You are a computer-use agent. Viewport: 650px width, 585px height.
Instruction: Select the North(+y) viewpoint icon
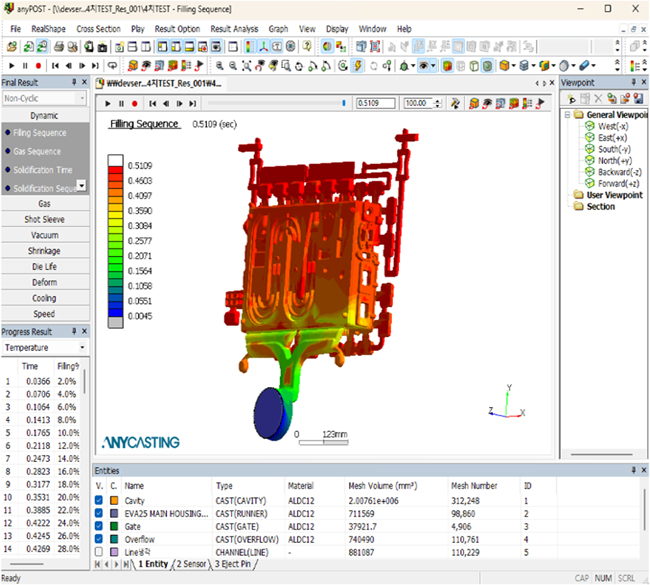590,160
